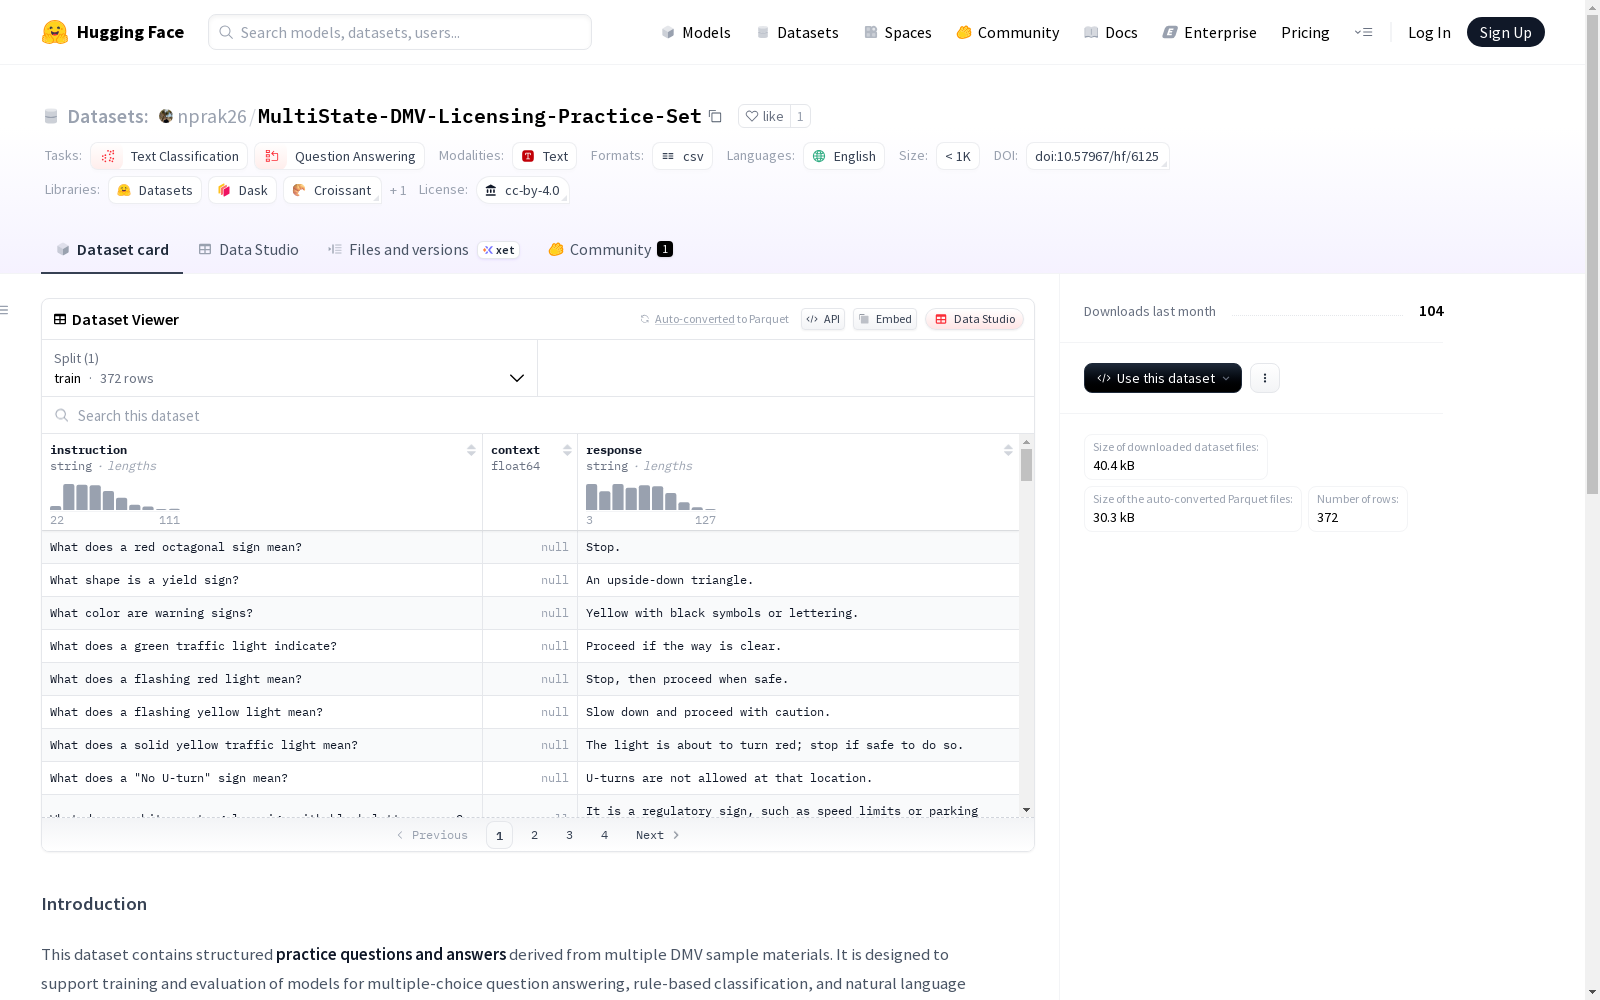Select row "What shape is a yield sign?"
1600x1000 pixels.
[x=530, y=580]
